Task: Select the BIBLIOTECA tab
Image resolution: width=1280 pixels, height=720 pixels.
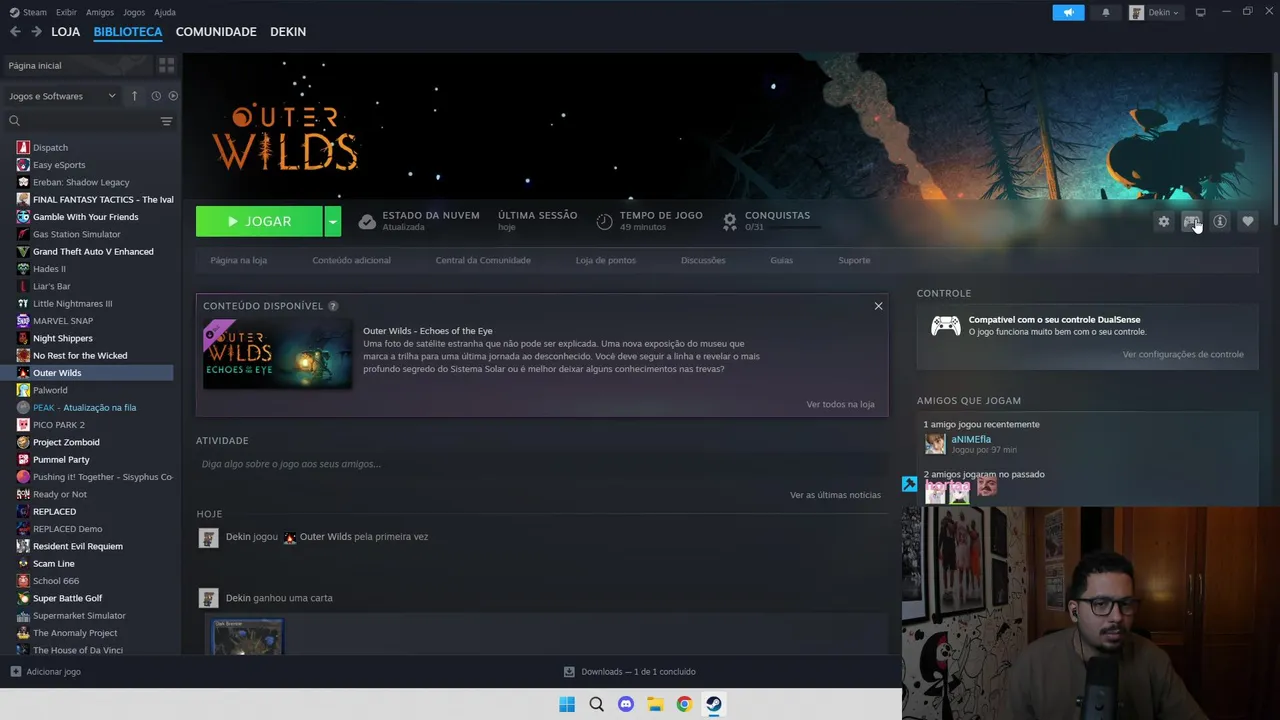Action: point(128,32)
